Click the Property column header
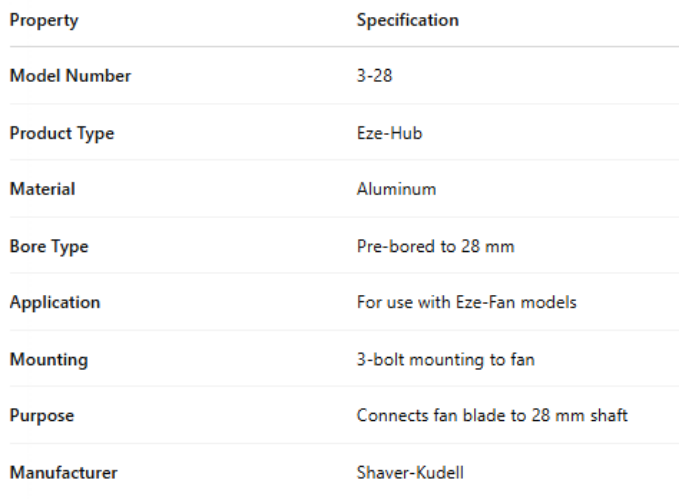 [x=44, y=20]
